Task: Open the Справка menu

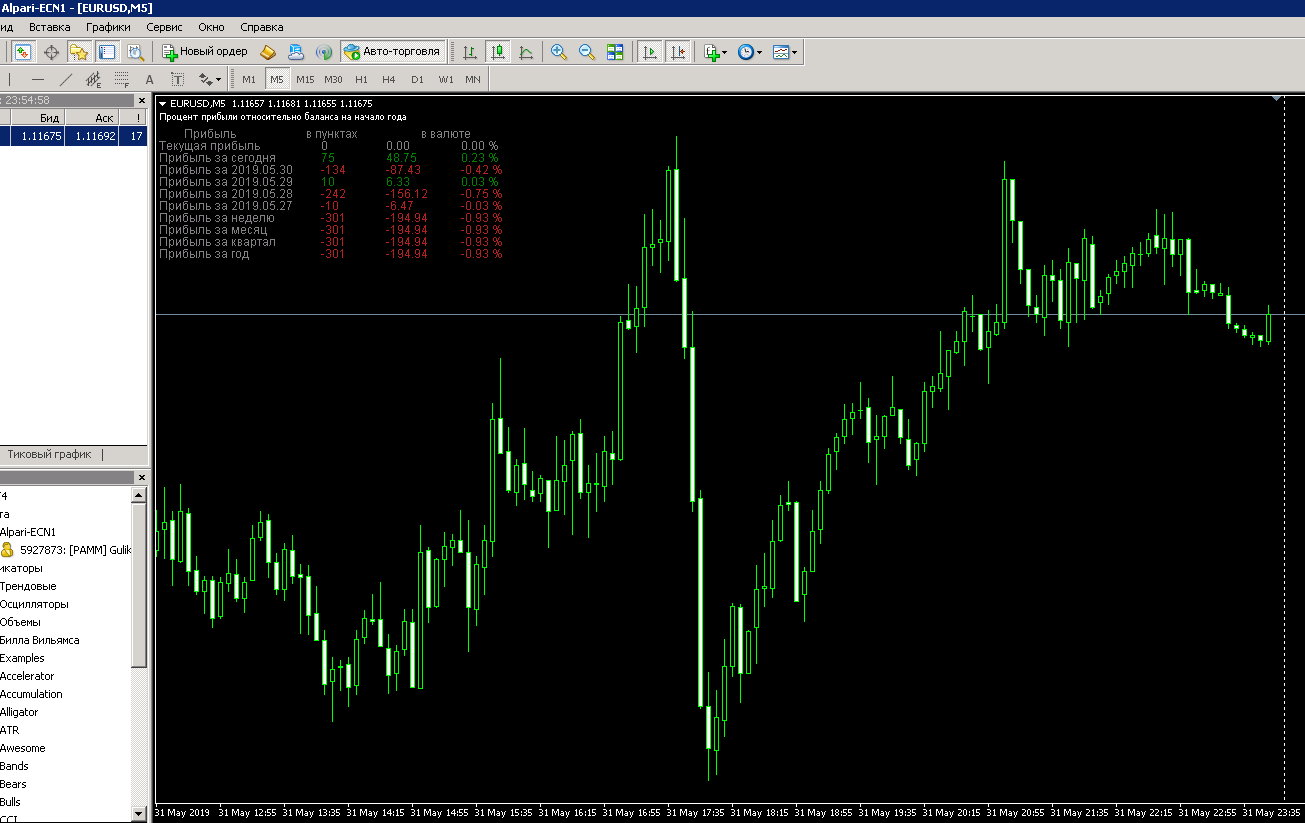Action: click(x=262, y=27)
